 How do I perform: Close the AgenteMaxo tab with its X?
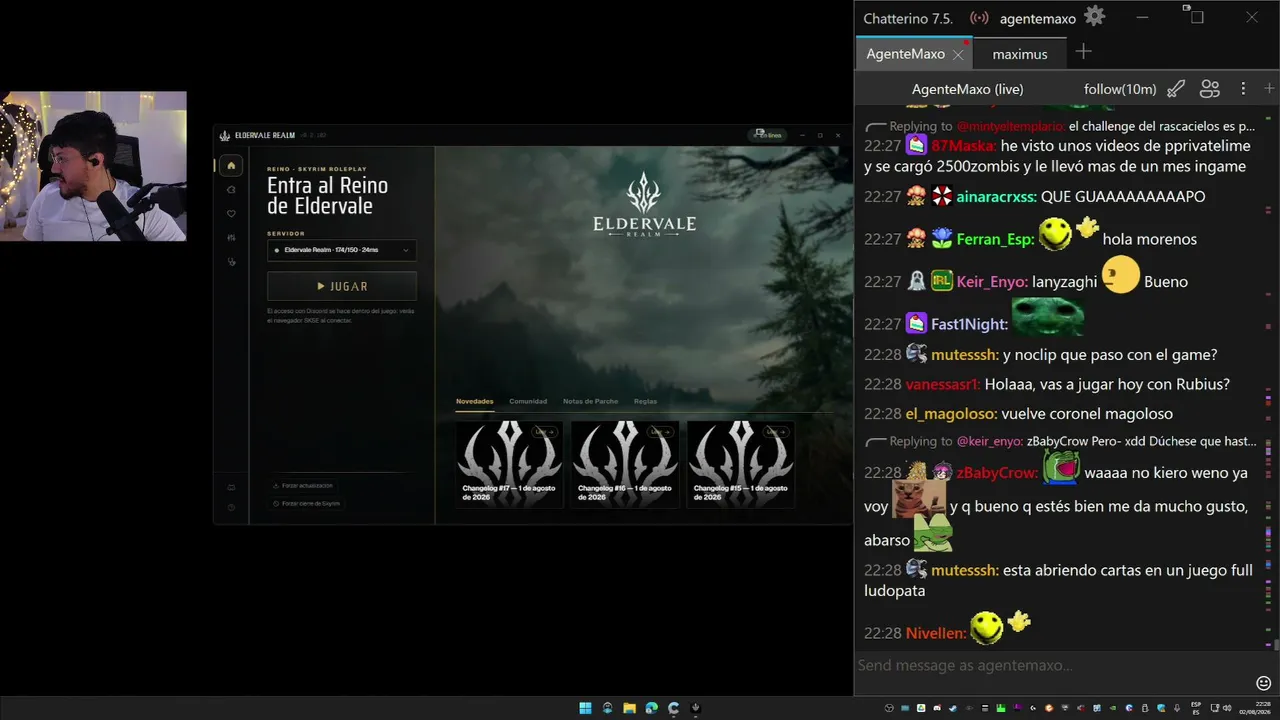tap(957, 54)
